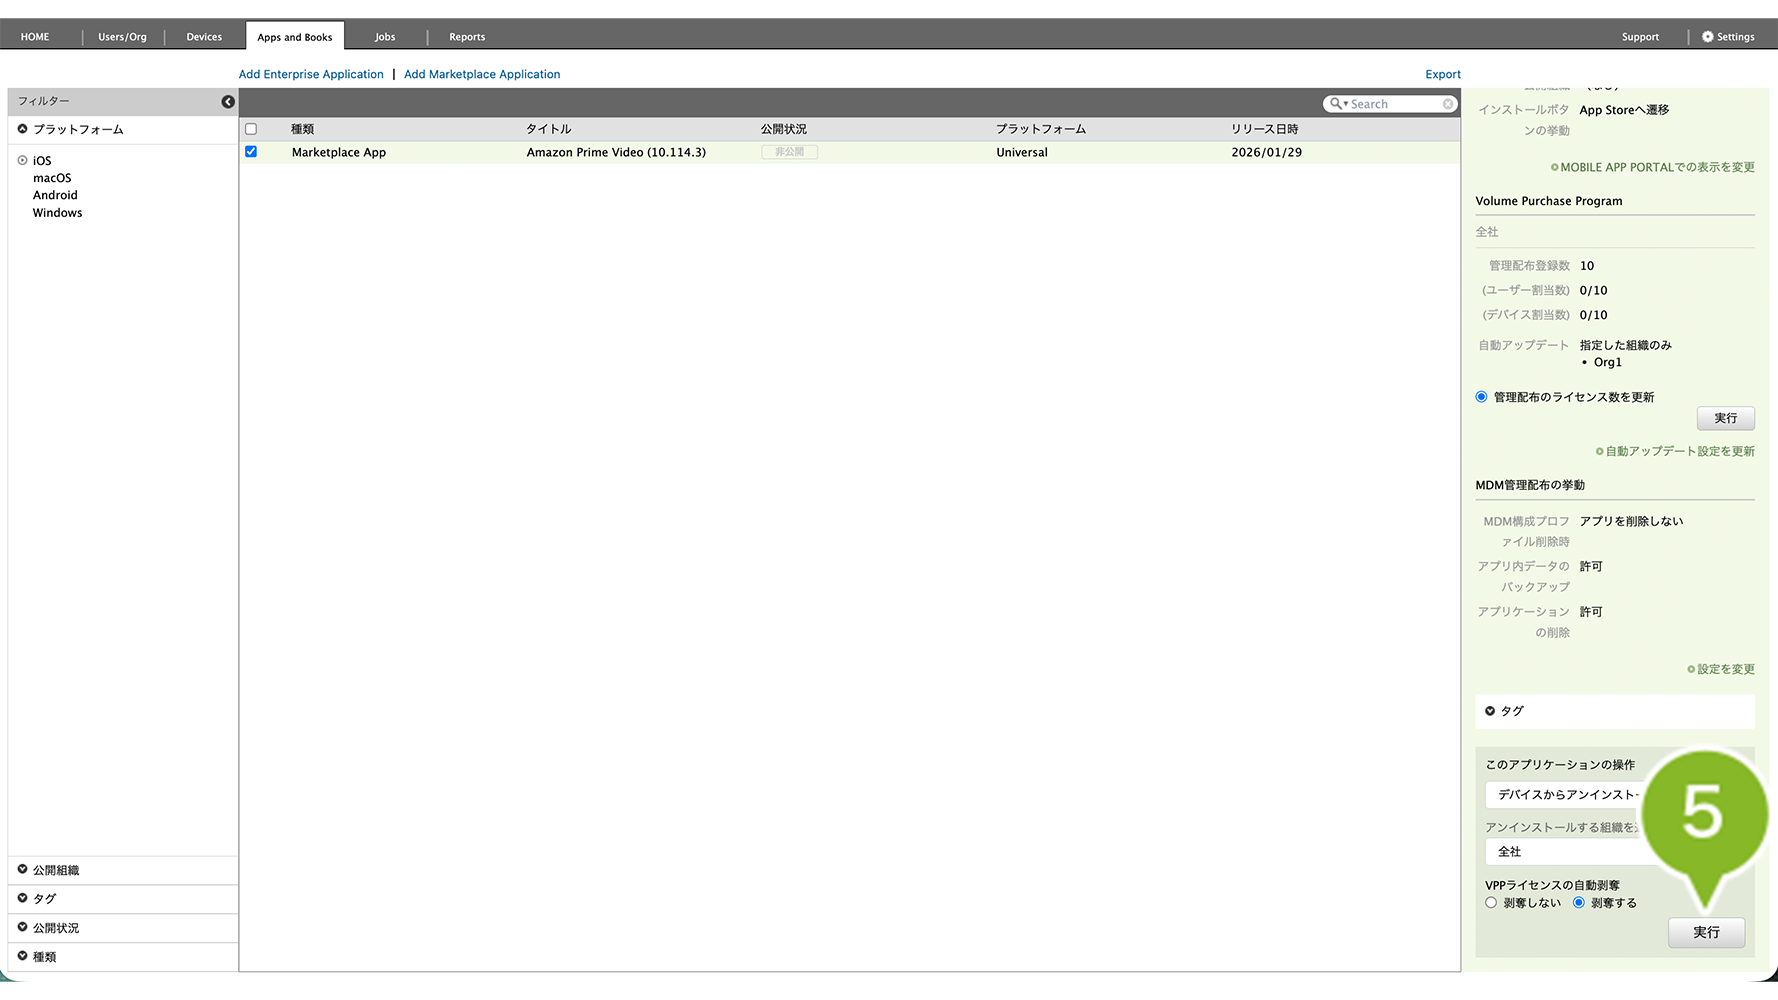Click the search magnifier icon
1778x1000 pixels.
[x=1335, y=104]
